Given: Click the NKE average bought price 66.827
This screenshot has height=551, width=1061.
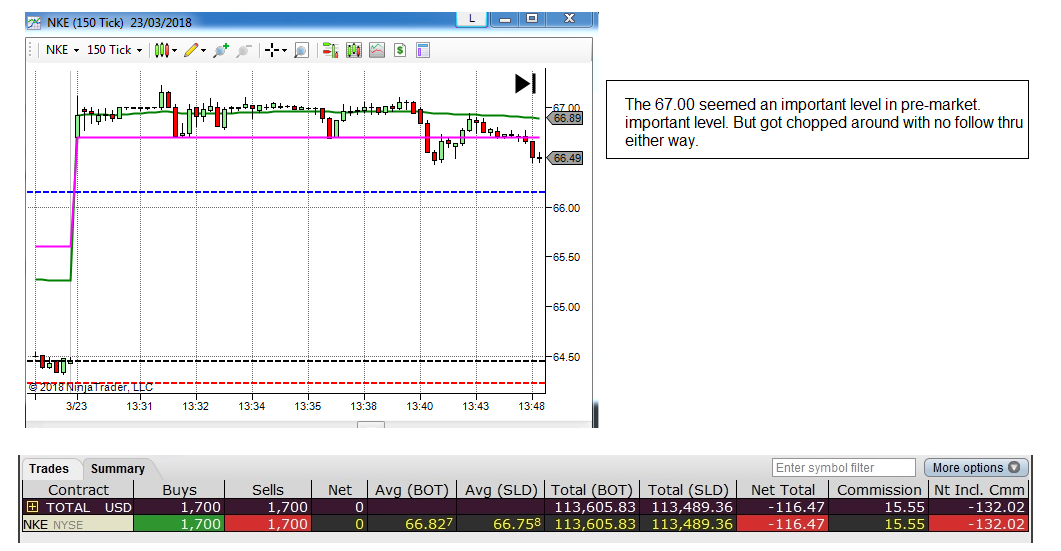Looking at the screenshot, I should point(411,524).
